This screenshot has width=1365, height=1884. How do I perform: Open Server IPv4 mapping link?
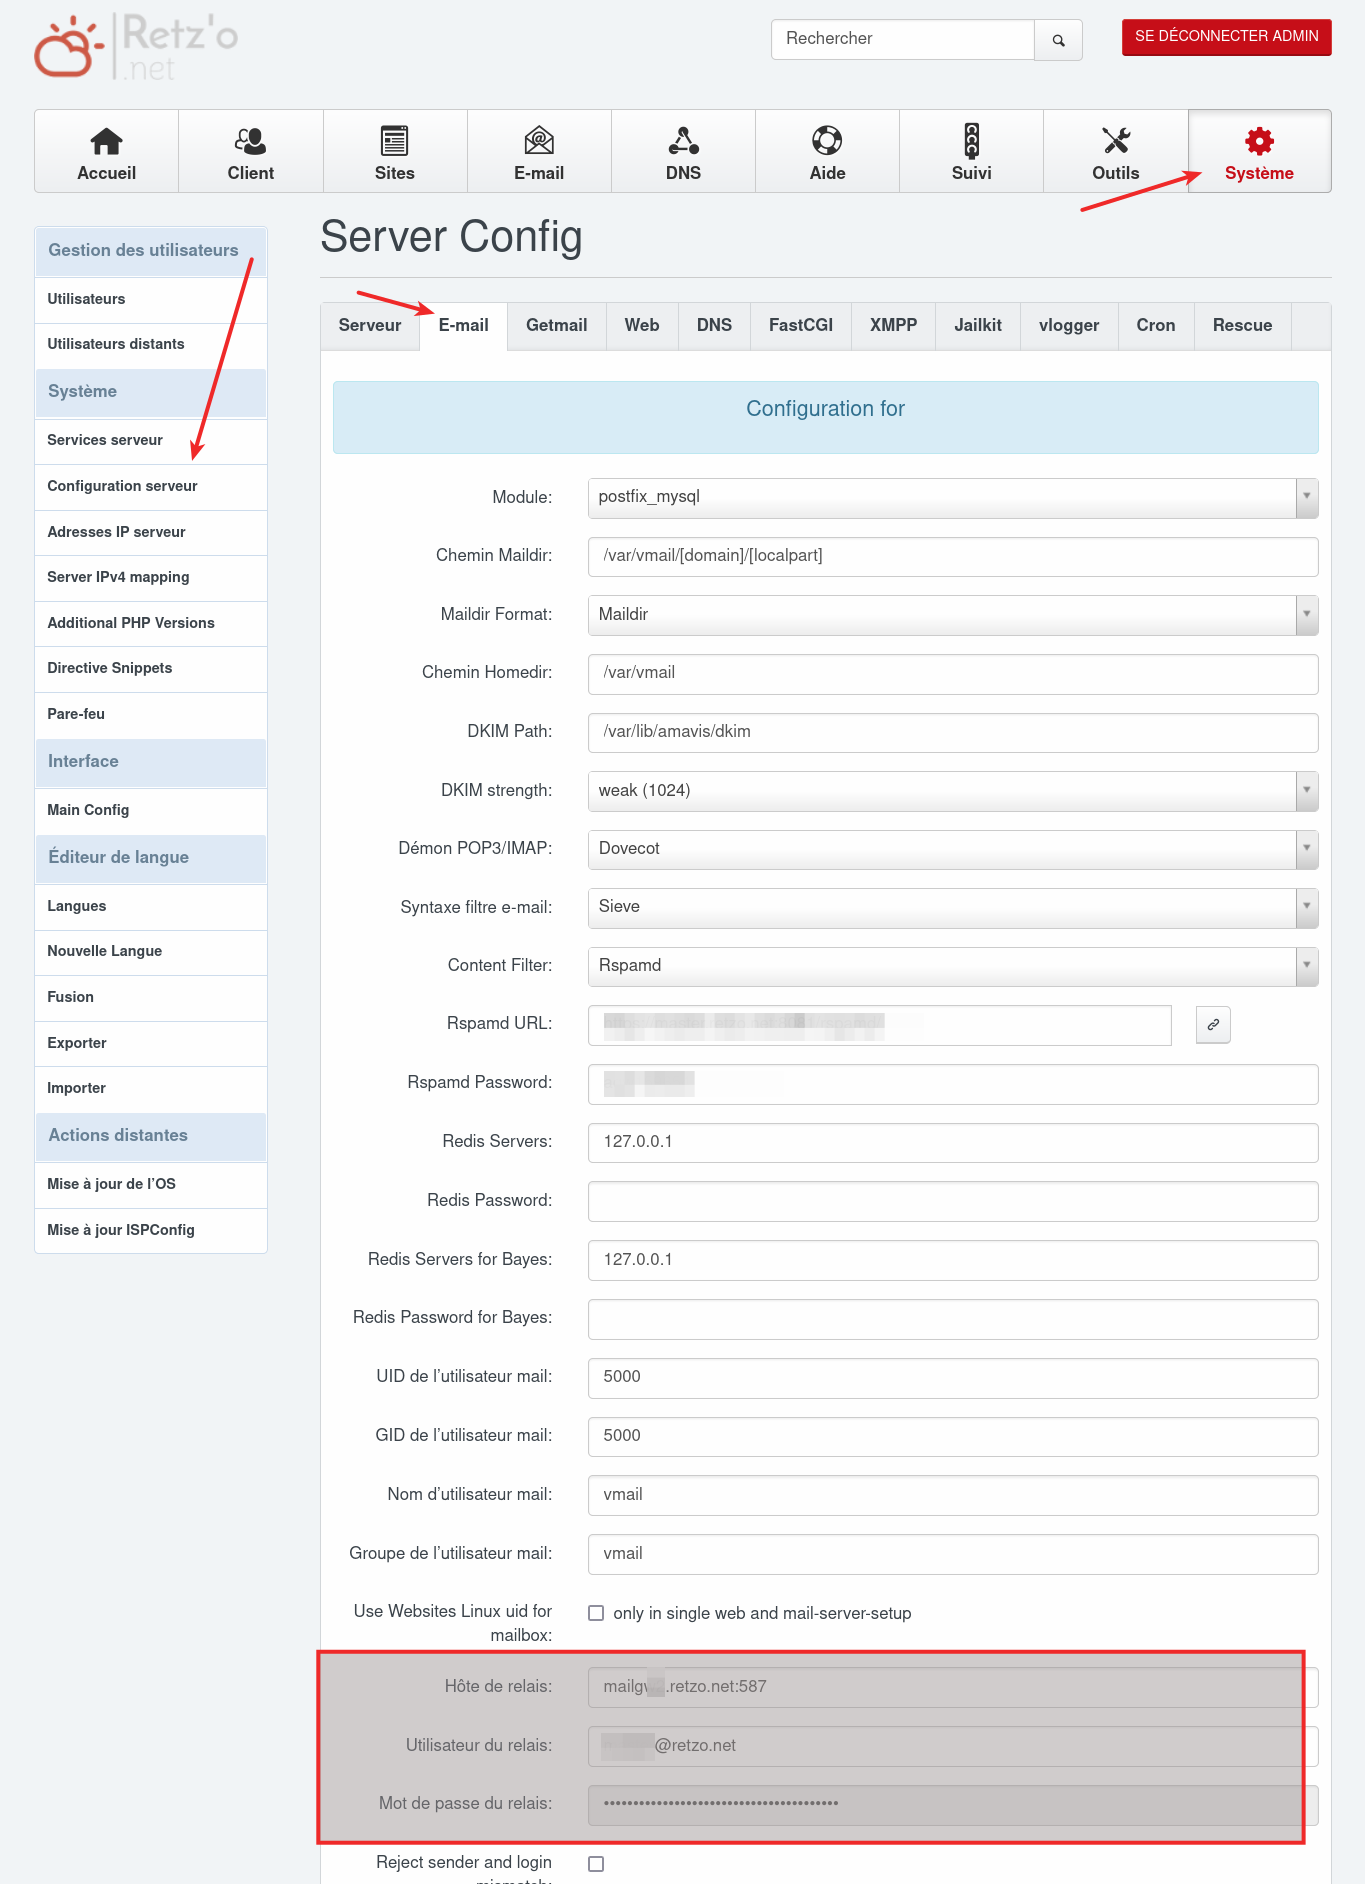tap(151, 578)
